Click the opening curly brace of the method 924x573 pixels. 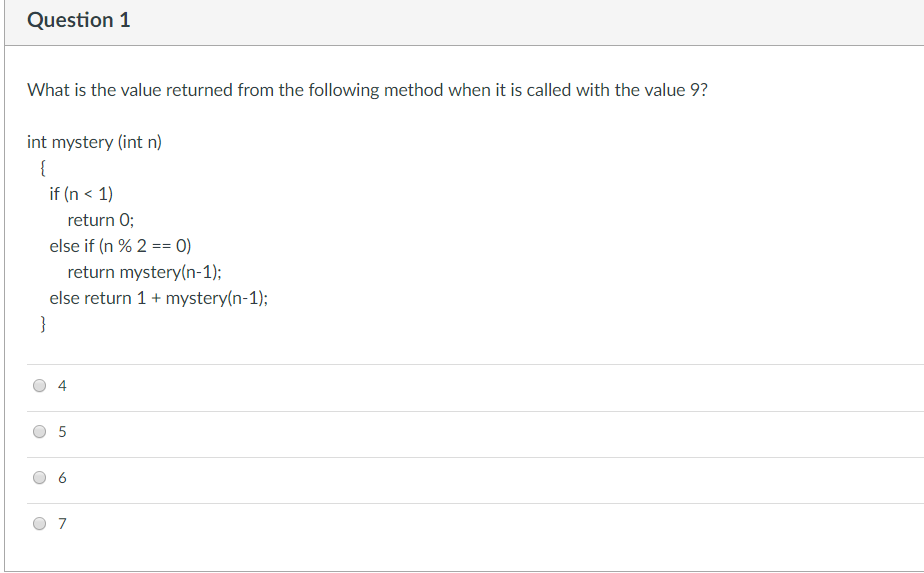(42, 167)
